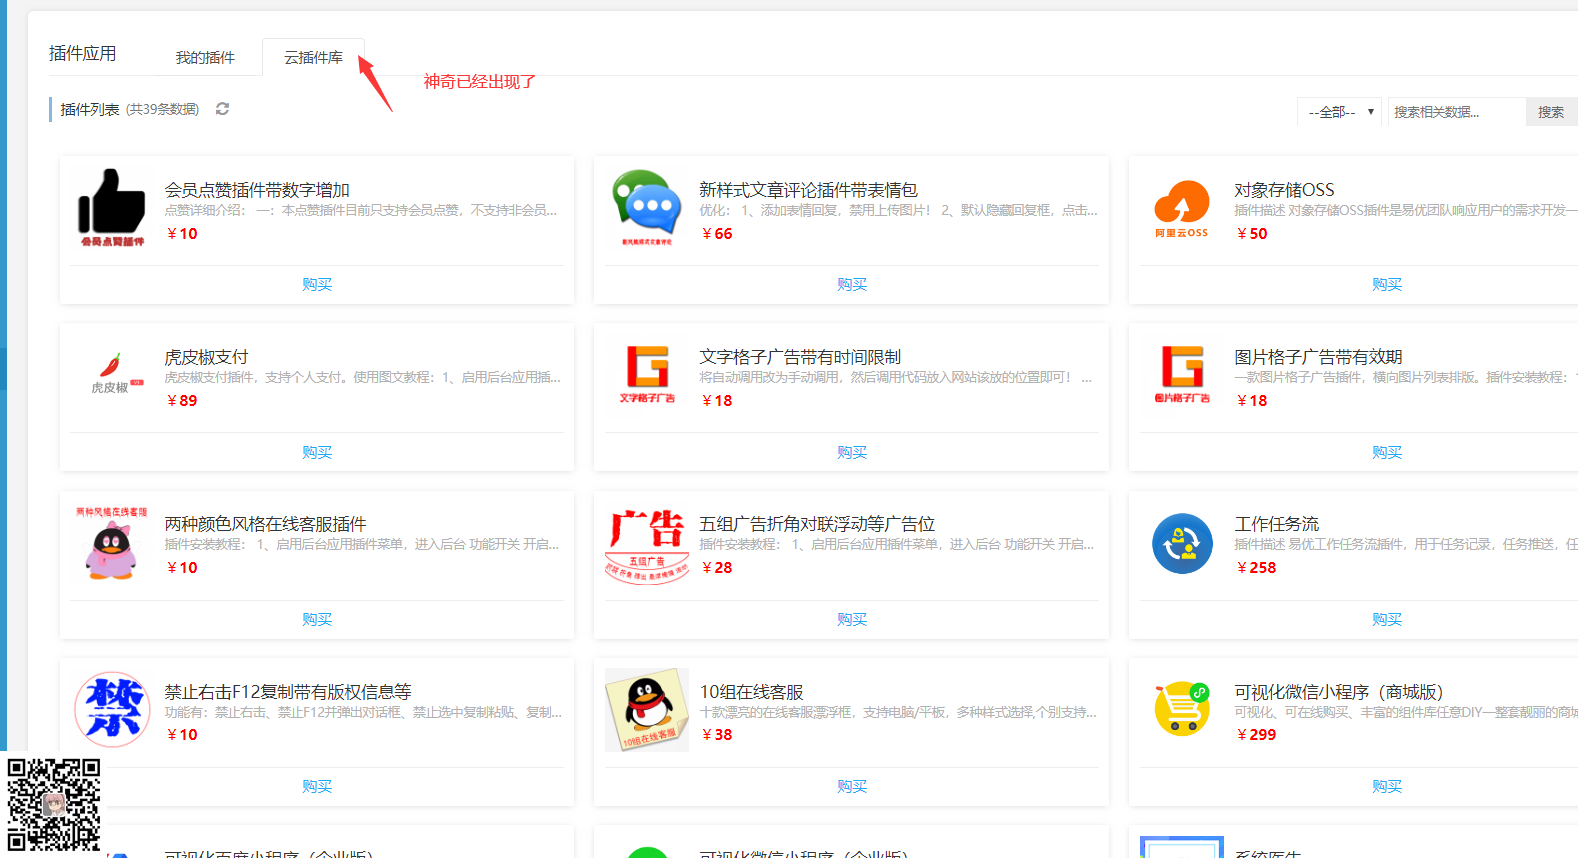1578x858 pixels.
Task: Buy the 10组在线客服 plugin
Action: tap(852, 787)
